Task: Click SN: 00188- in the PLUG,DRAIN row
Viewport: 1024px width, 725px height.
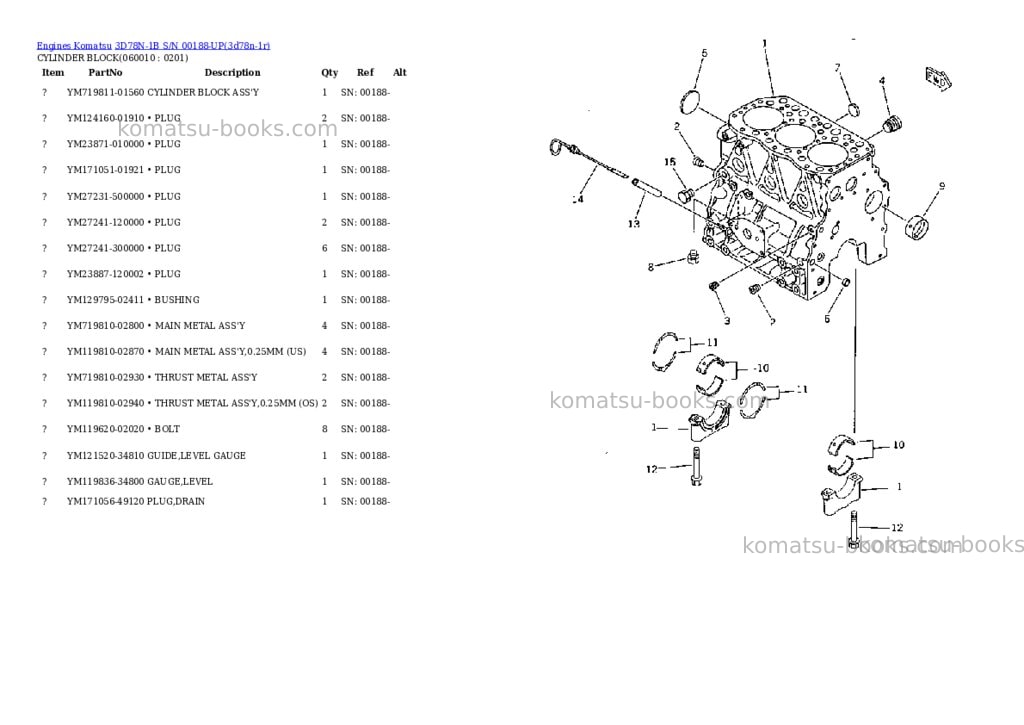Action: pyautogui.click(x=365, y=502)
